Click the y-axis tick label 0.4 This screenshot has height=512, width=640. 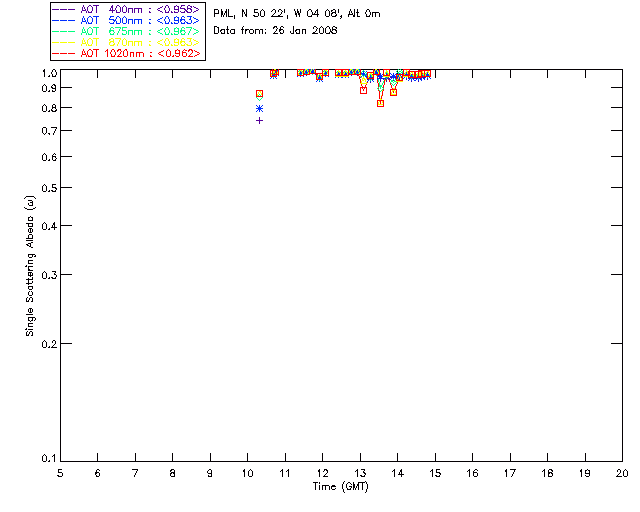point(49,226)
